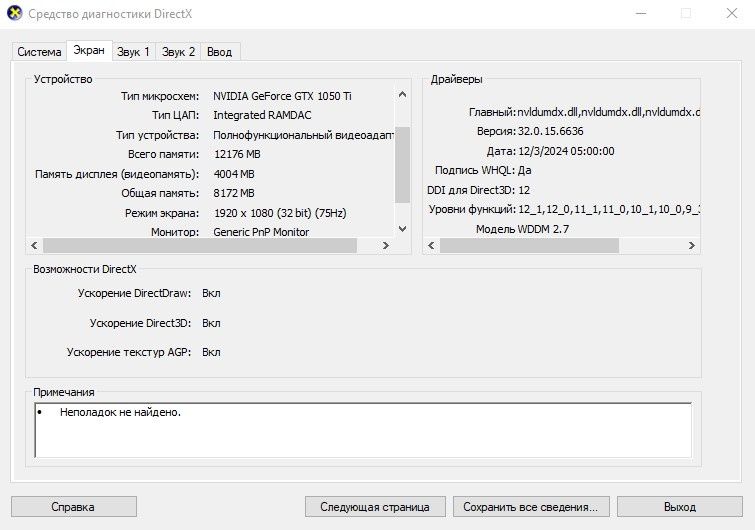The image size is (755, 530).
Task: Click the NVIDIA GeForce GTX 1050 Ti value
Action: tap(282, 96)
